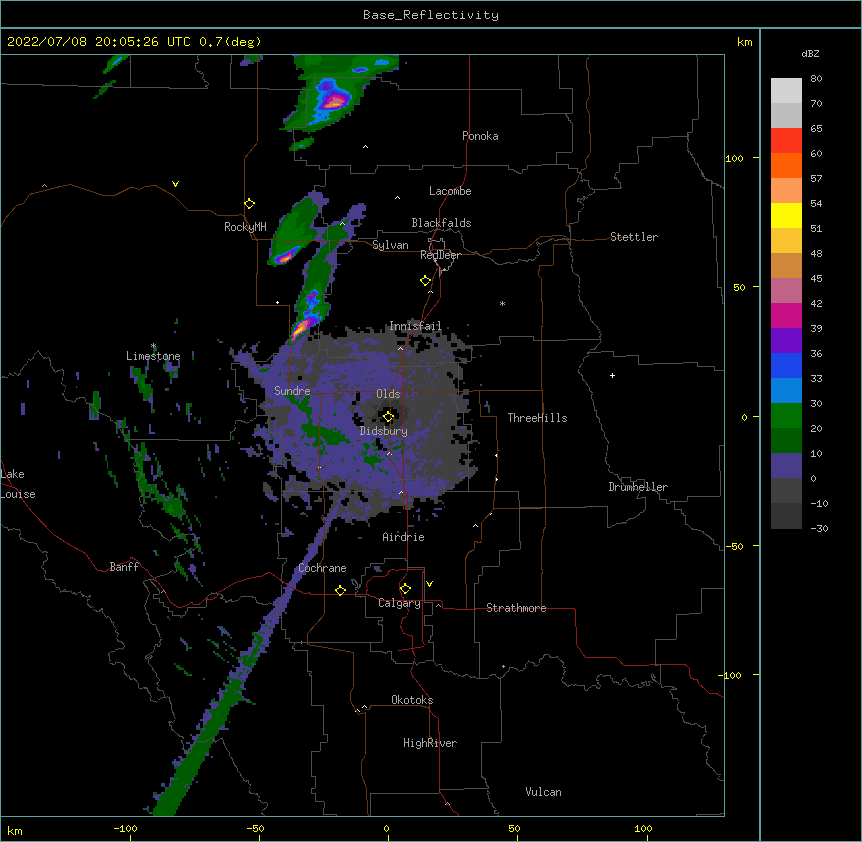Click the Okotoks label
This screenshot has width=862, height=842.
point(412,700)
